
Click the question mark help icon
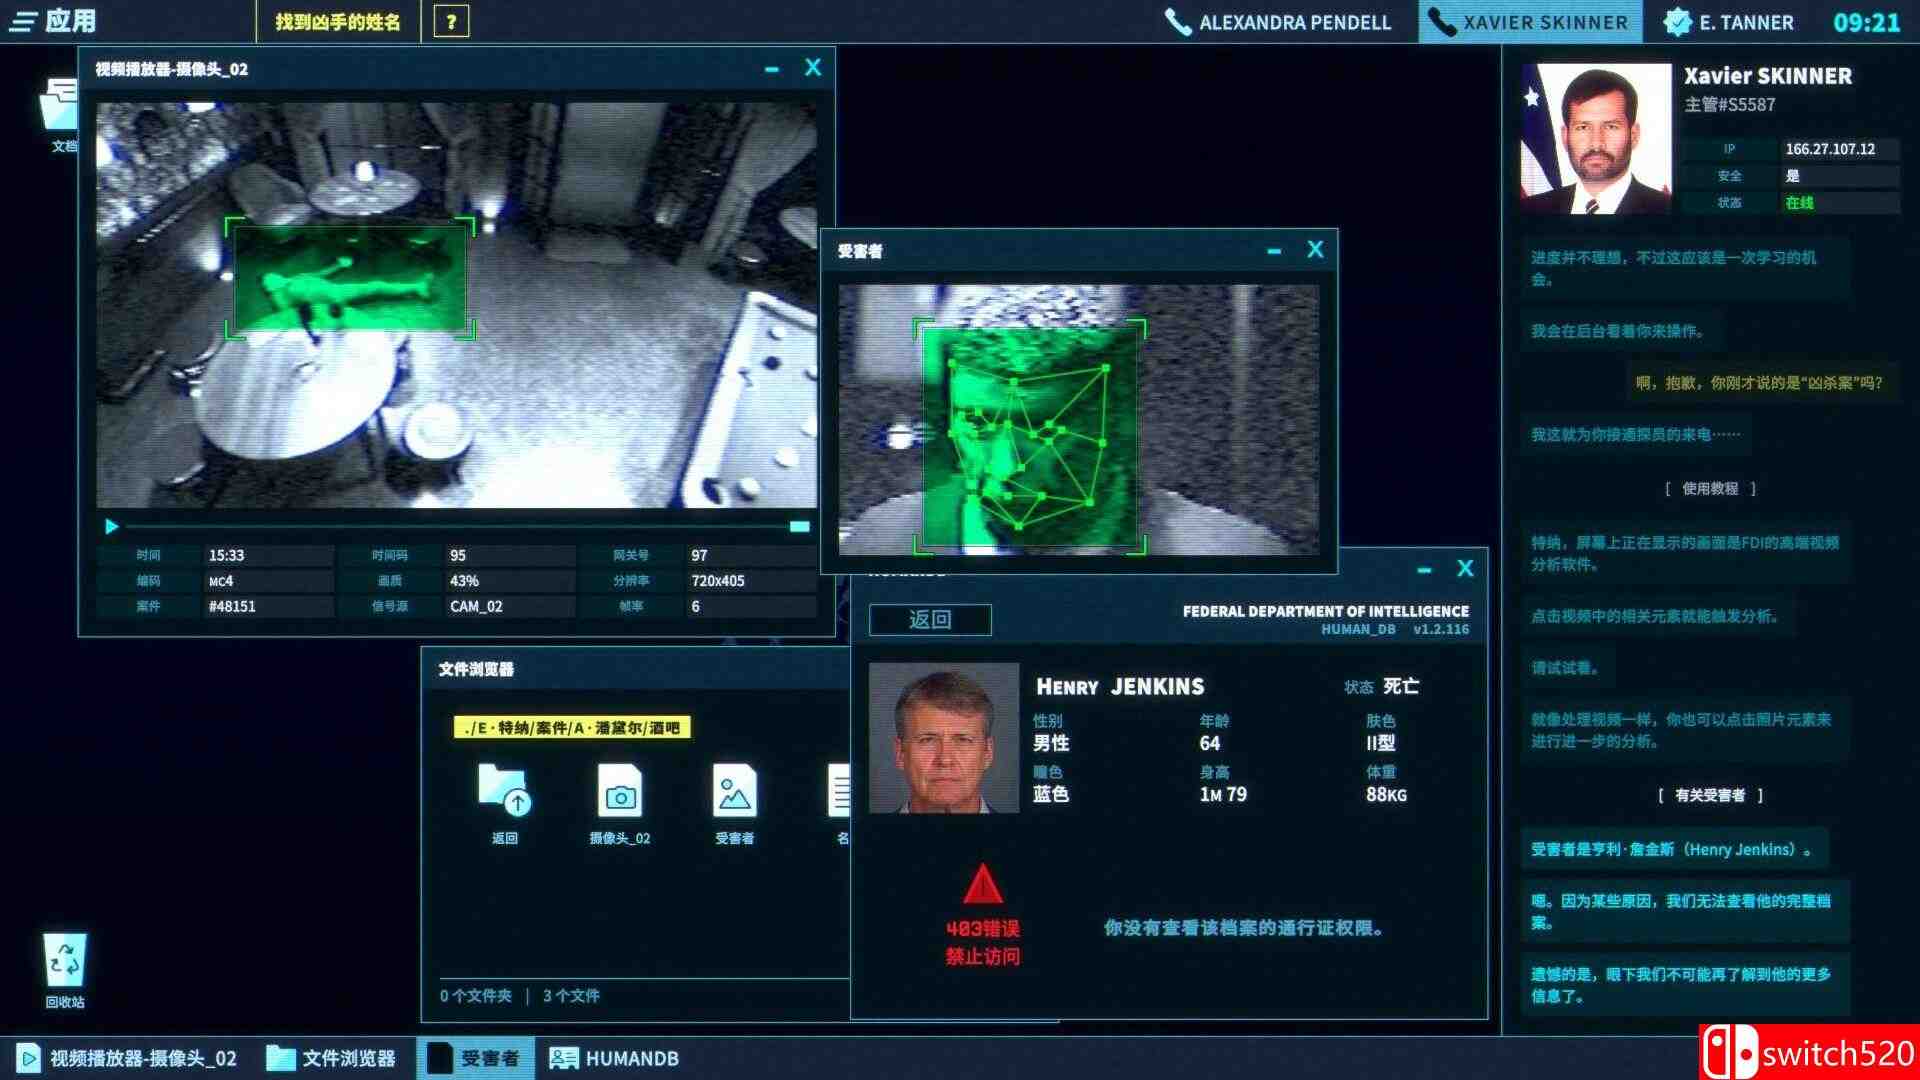451,22
